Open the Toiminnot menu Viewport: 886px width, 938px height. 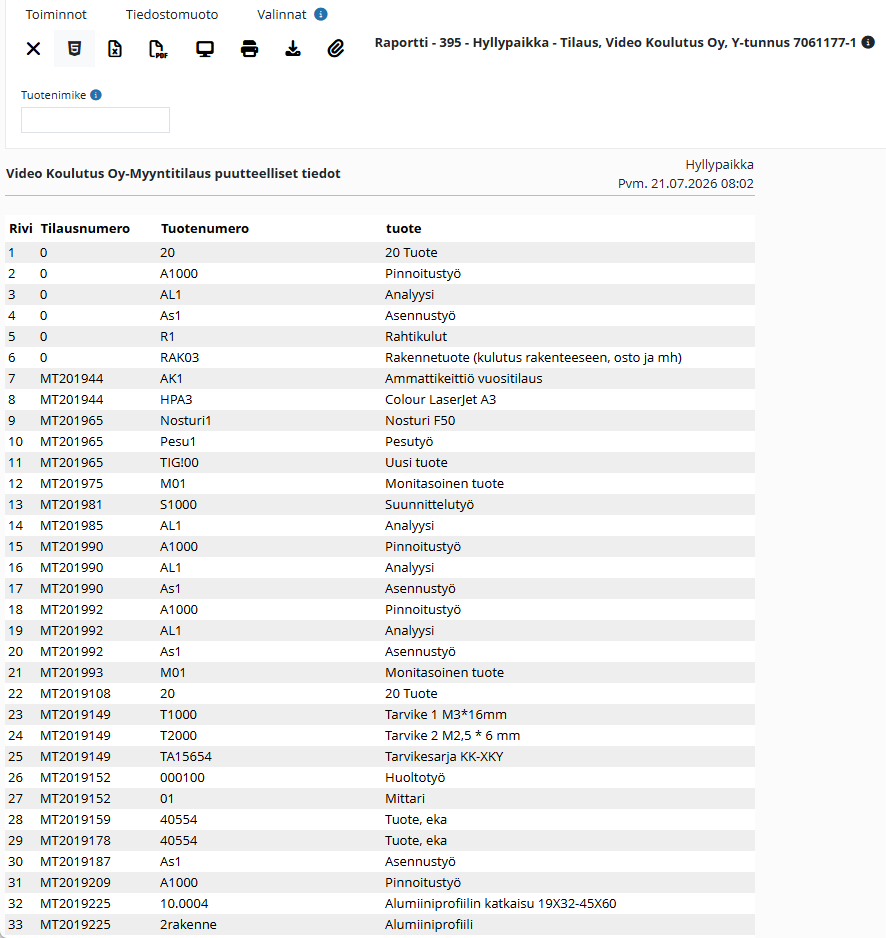[56, 14]
